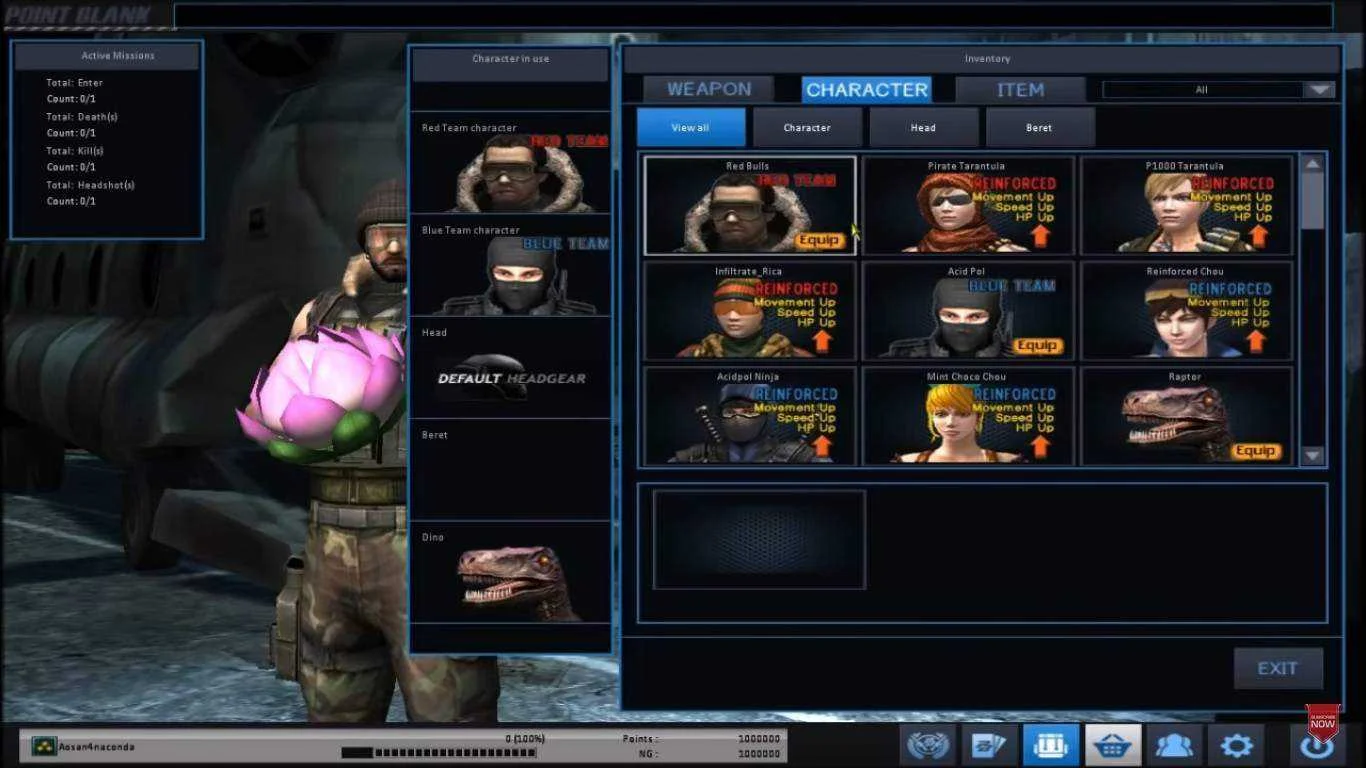This screenshot has width=1366, height=768.
Task: Select the Pirate Tarantula character card
Action: point(968,205)
